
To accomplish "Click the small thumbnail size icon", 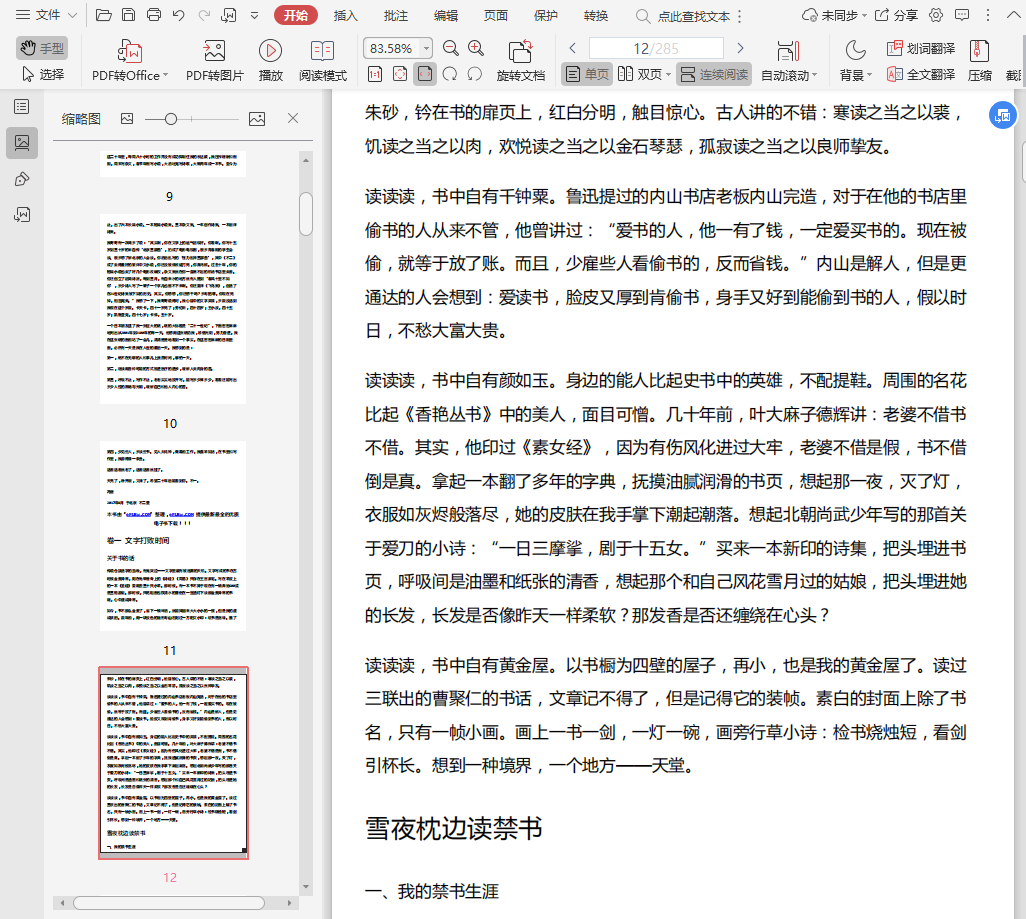I will (x=127, y=118).
